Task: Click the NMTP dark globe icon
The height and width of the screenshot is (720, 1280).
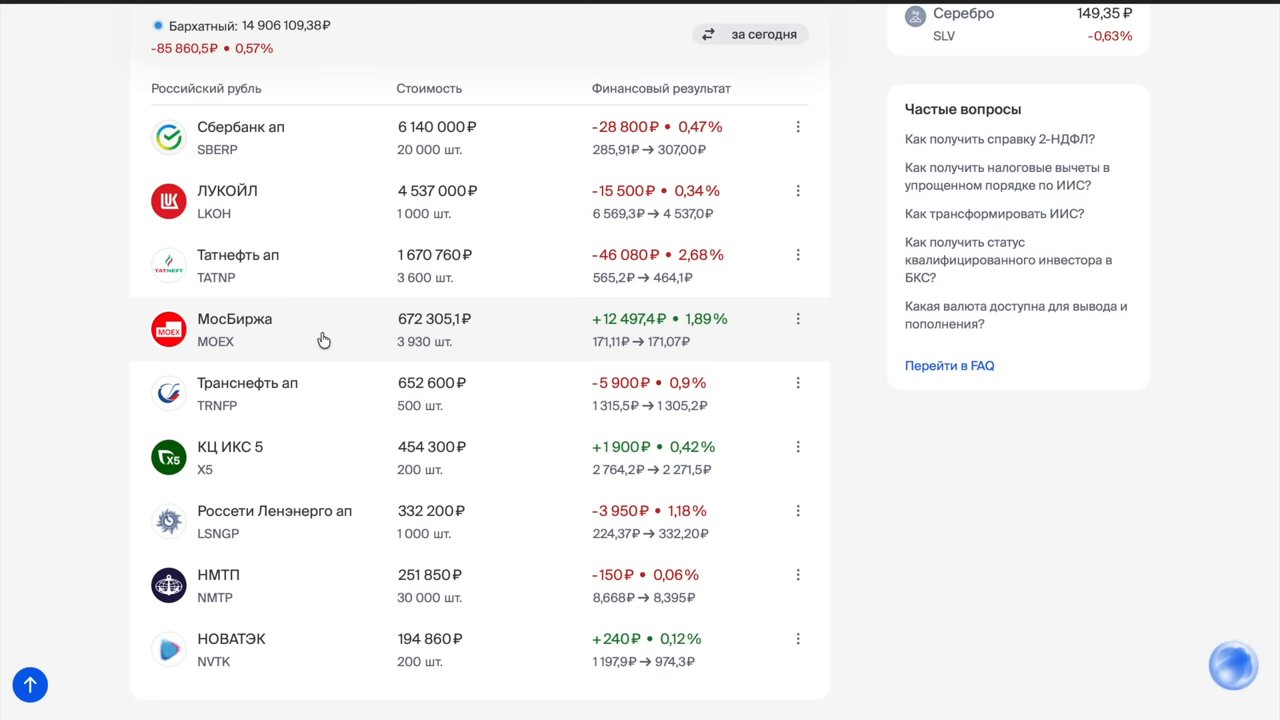Action: click(x=169, y=586)
